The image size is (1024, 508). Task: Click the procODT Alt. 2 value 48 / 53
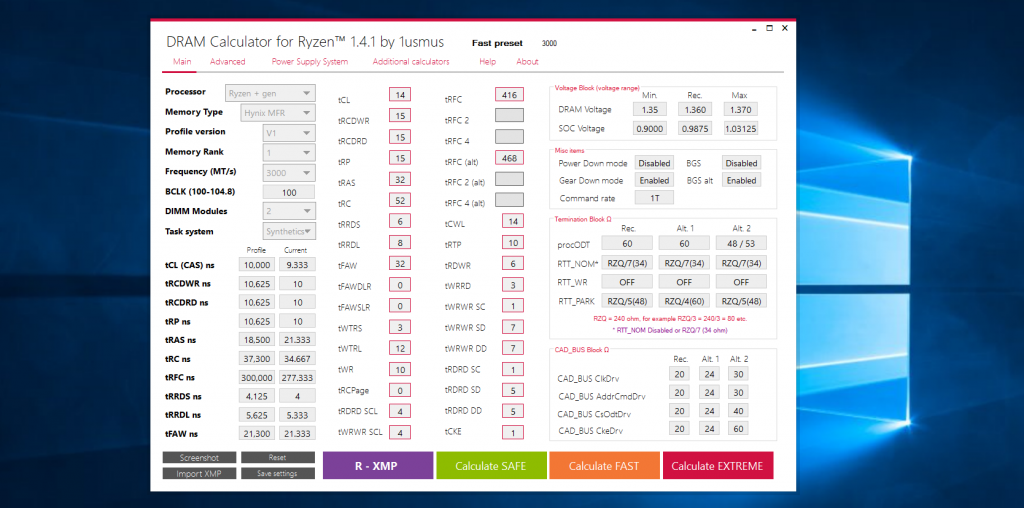click(x=741, y=243)
